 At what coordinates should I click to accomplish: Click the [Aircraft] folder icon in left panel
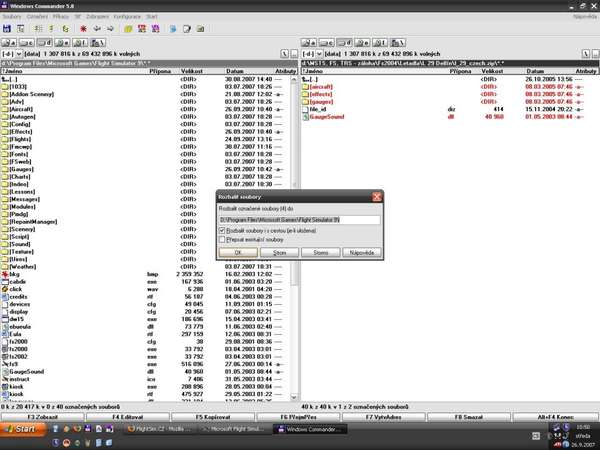click(x=5, y=109)
